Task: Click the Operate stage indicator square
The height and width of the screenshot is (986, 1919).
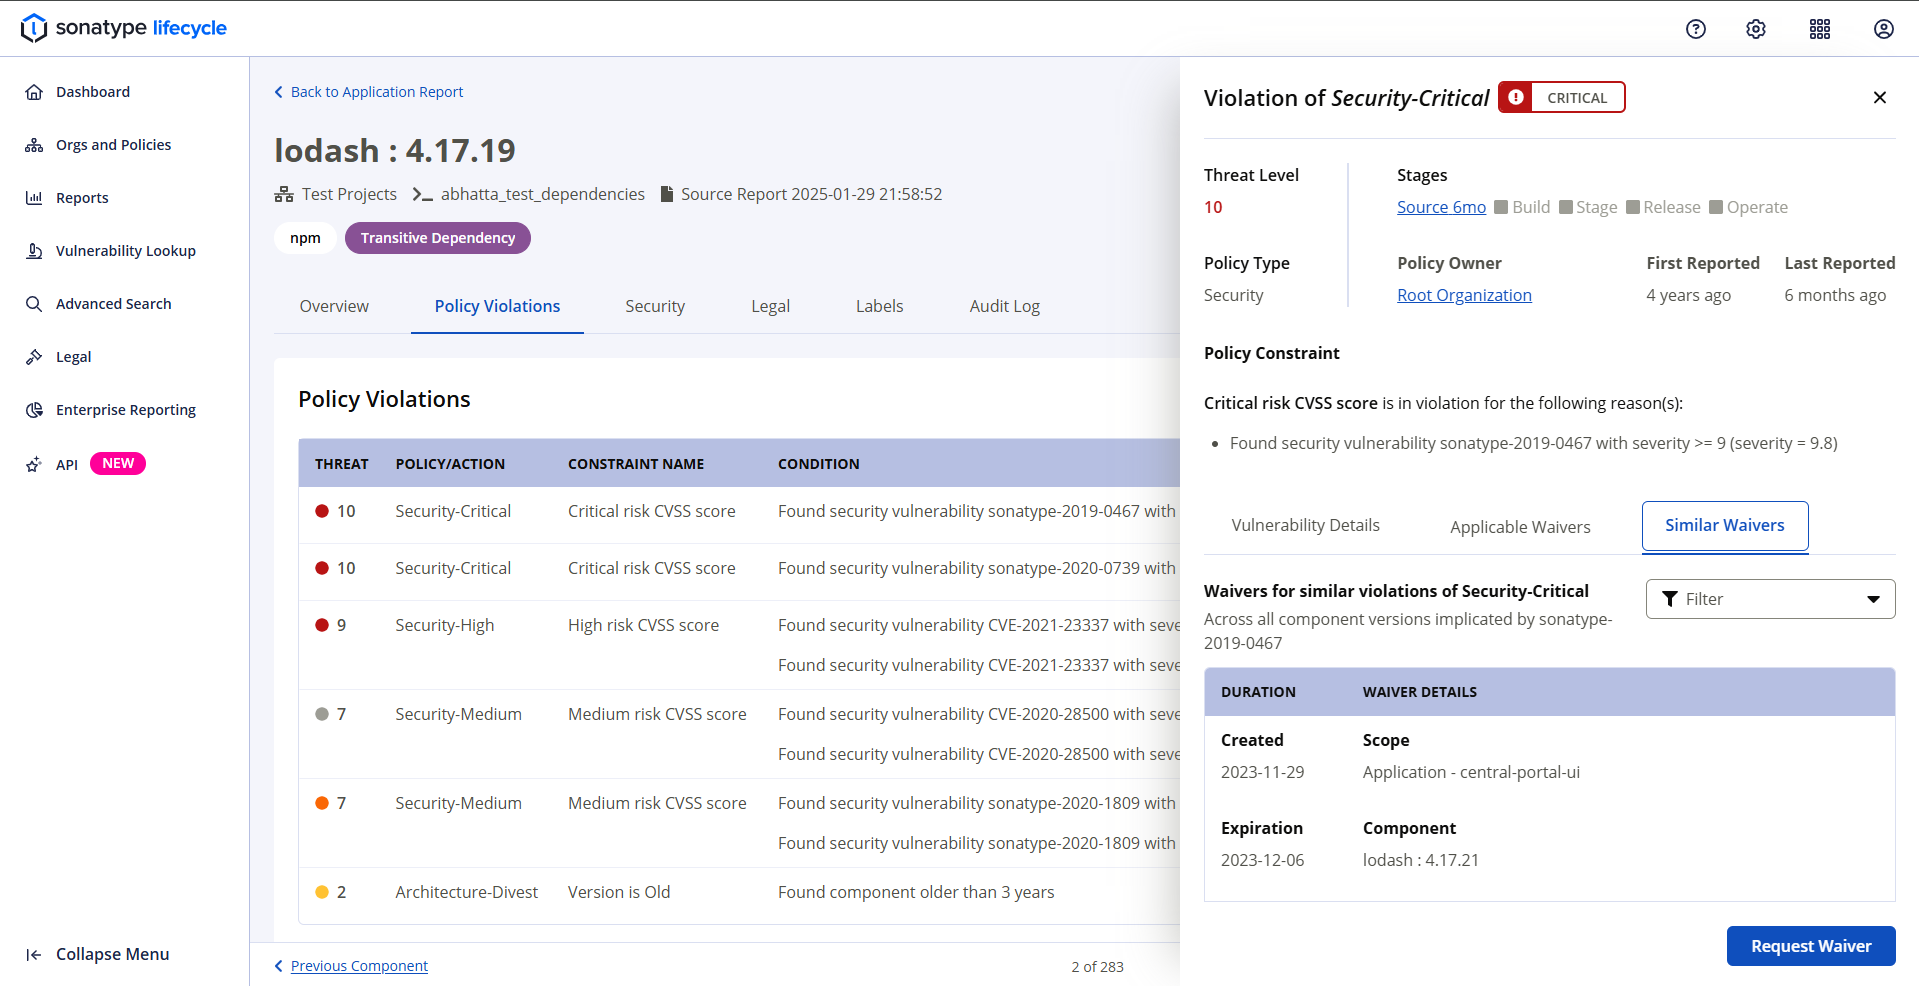Action: tap(1716, 207)
